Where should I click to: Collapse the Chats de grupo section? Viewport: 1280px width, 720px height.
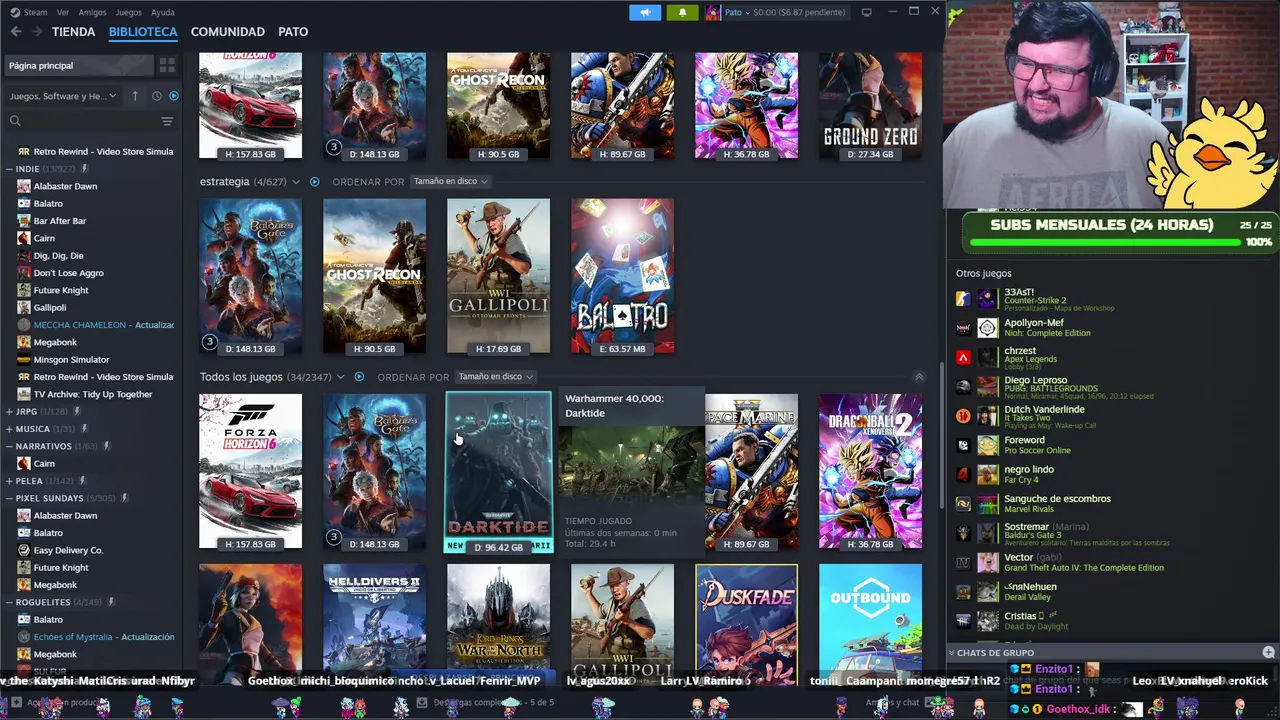click(952, 653)
